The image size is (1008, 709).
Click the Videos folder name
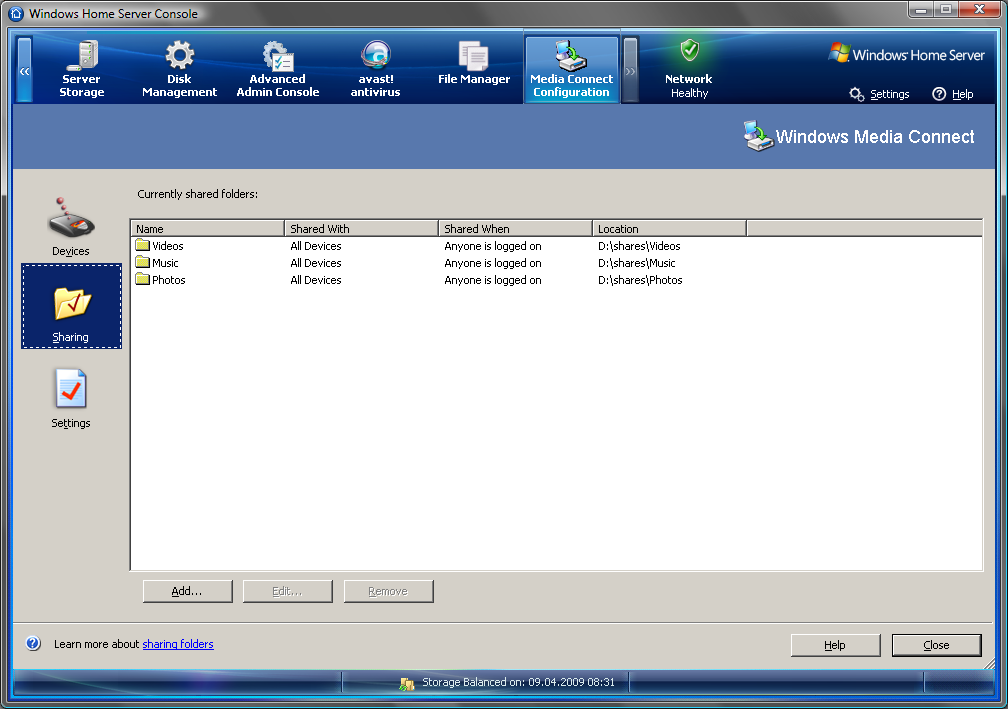[168, 246]
